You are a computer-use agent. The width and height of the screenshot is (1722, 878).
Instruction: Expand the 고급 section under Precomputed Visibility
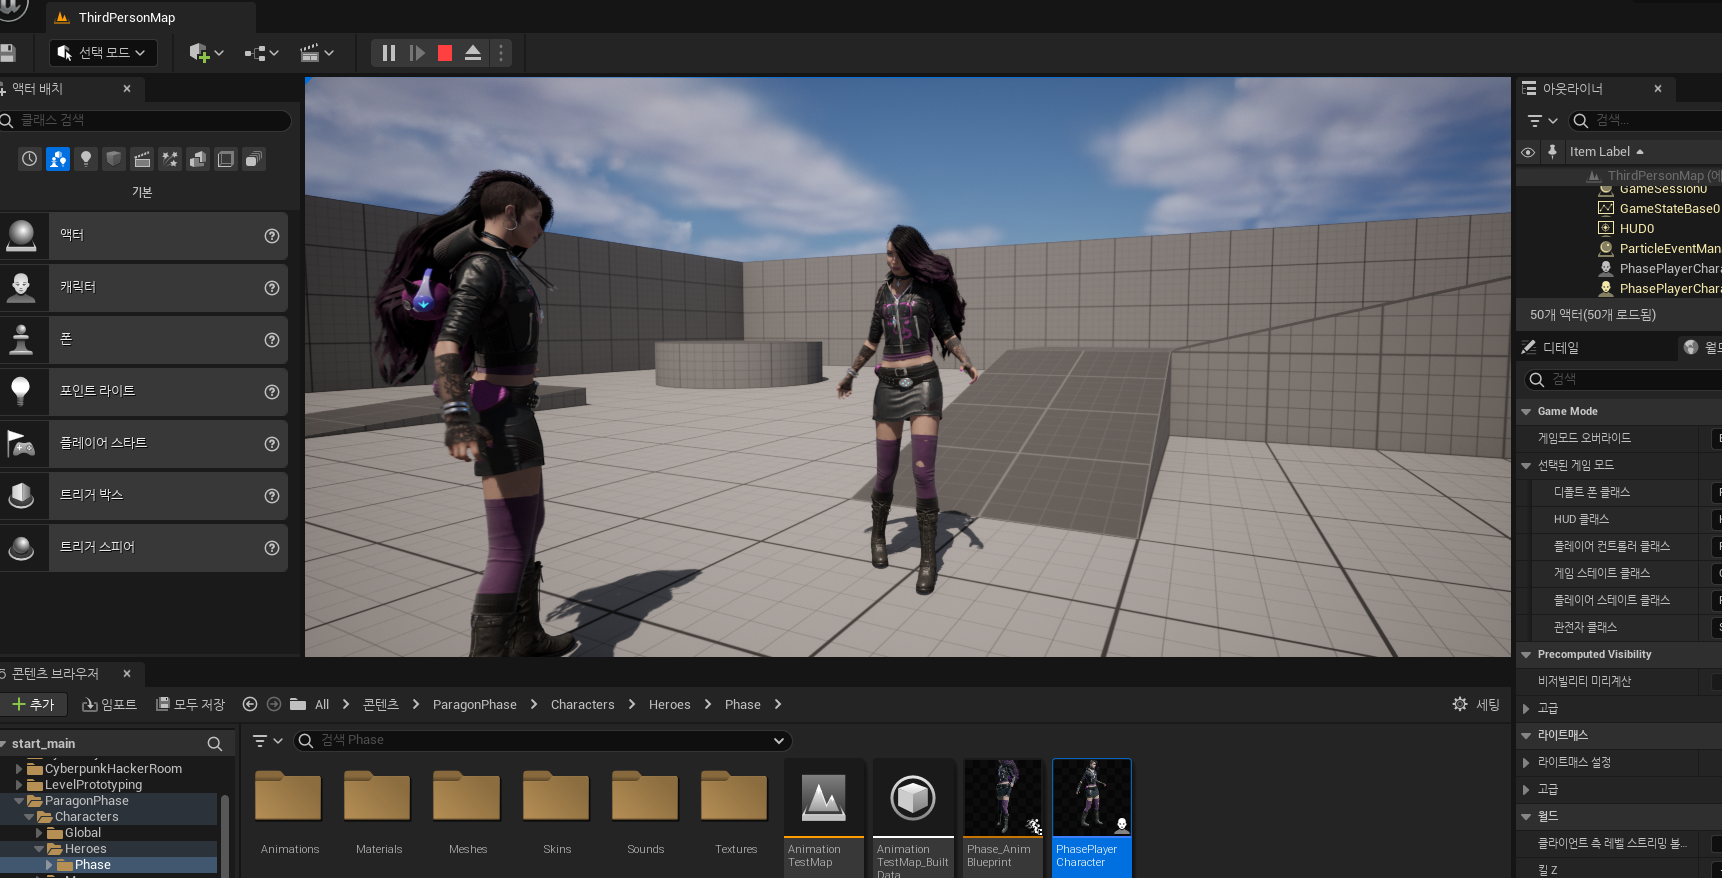tap(1526, 709)
